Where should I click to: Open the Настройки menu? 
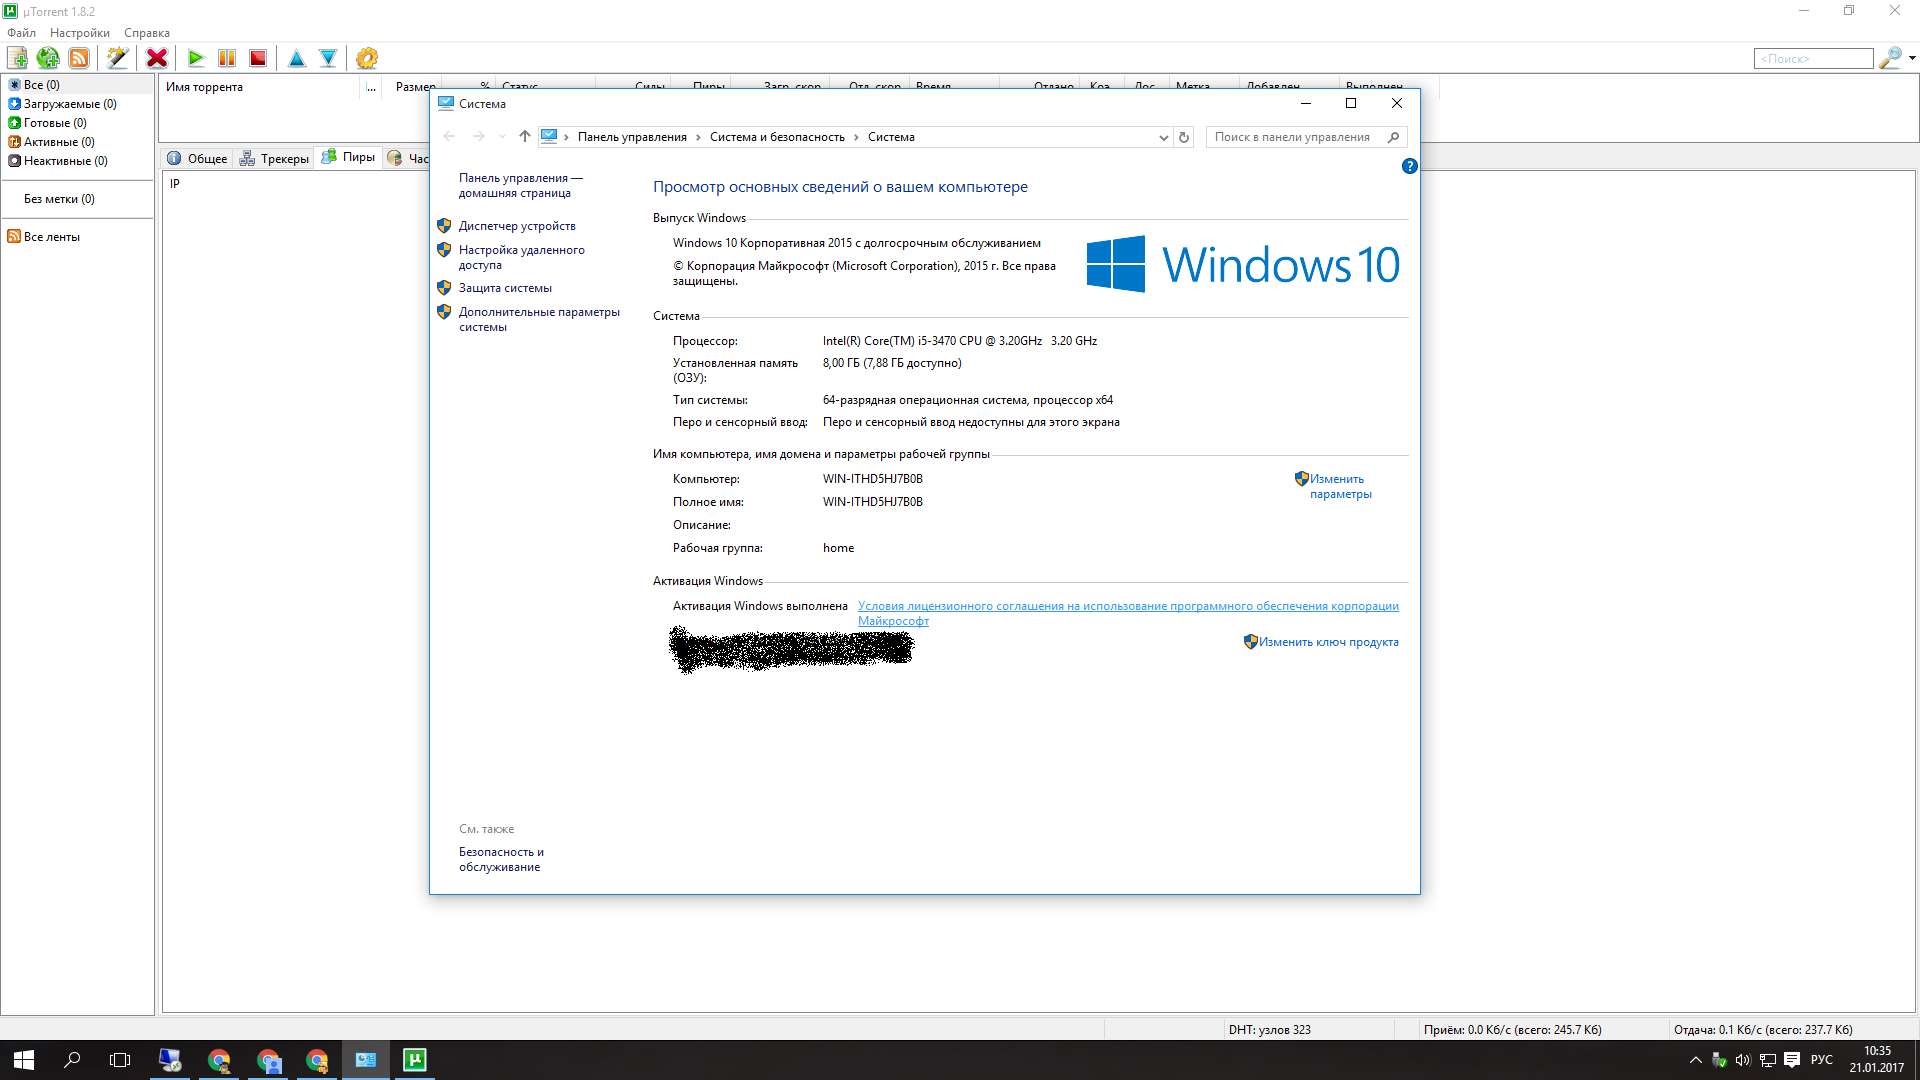(80, 33)
